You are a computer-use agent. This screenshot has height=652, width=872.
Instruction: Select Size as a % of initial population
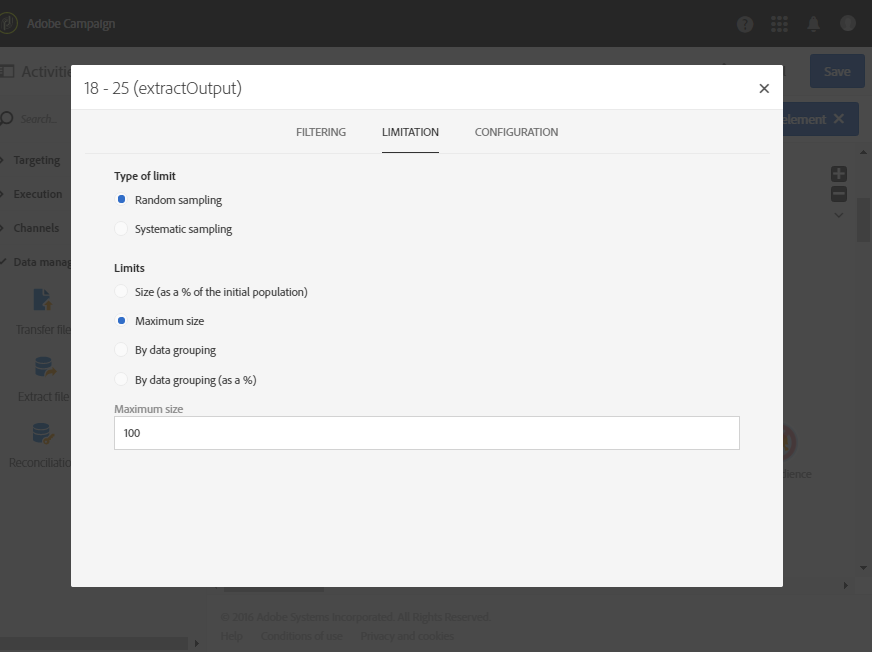tap(121, 292)
